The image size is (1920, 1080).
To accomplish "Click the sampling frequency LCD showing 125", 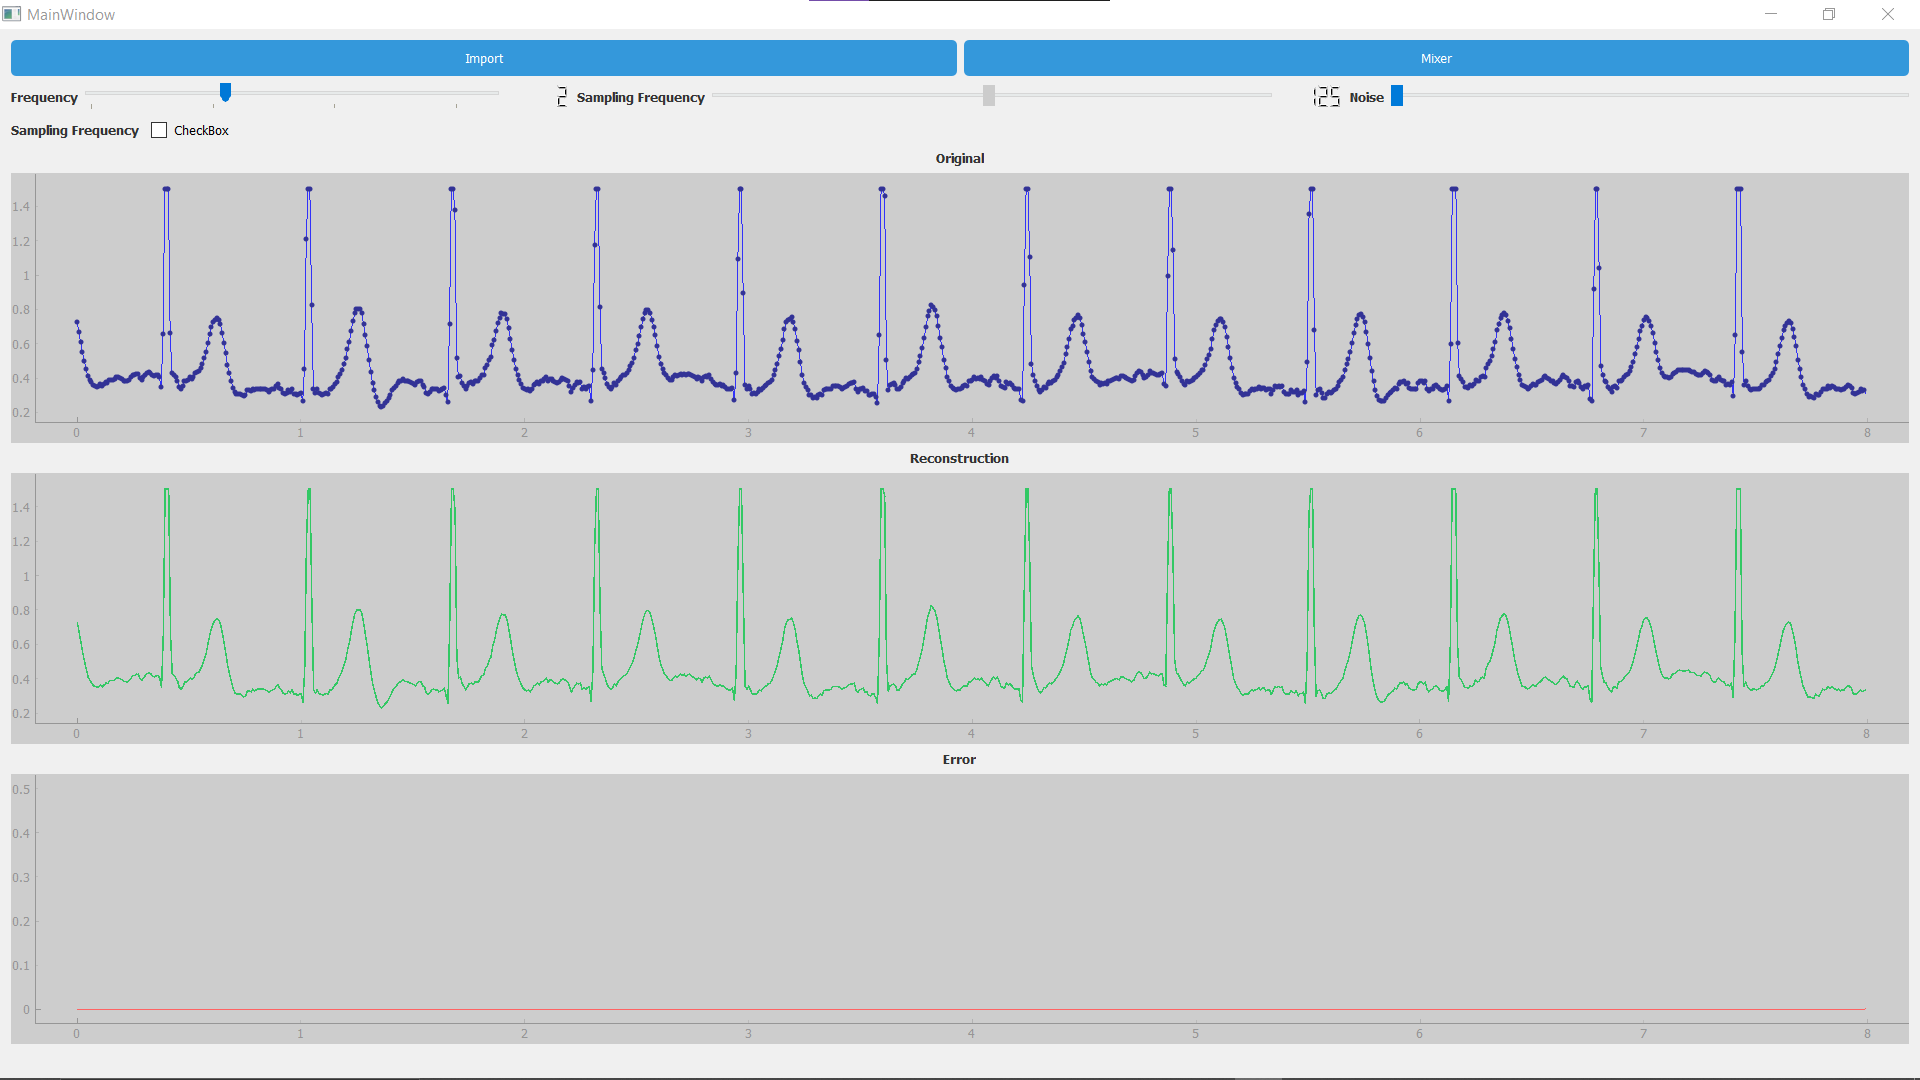I will click(x=1326, y=97).
